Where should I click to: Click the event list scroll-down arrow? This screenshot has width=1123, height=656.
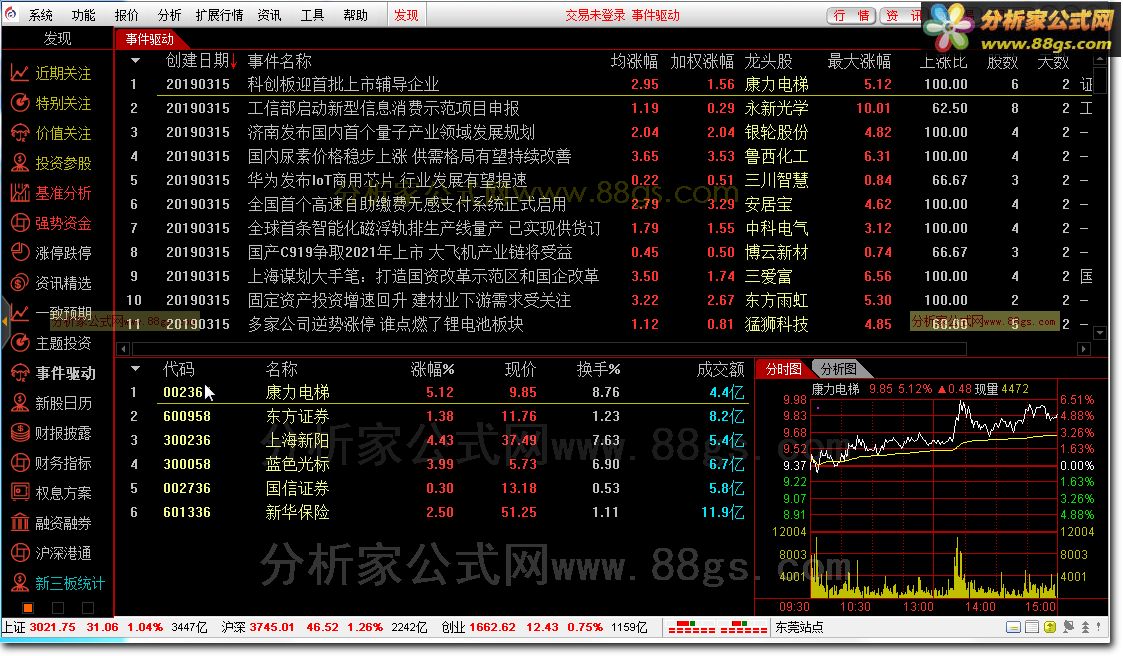(1101, 332)
